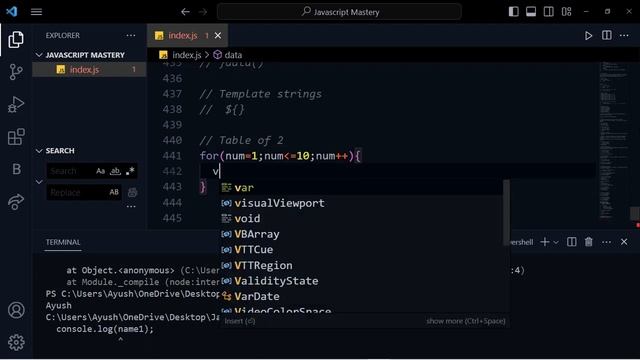Open editor More Actions ellipsis

(624, 36)
